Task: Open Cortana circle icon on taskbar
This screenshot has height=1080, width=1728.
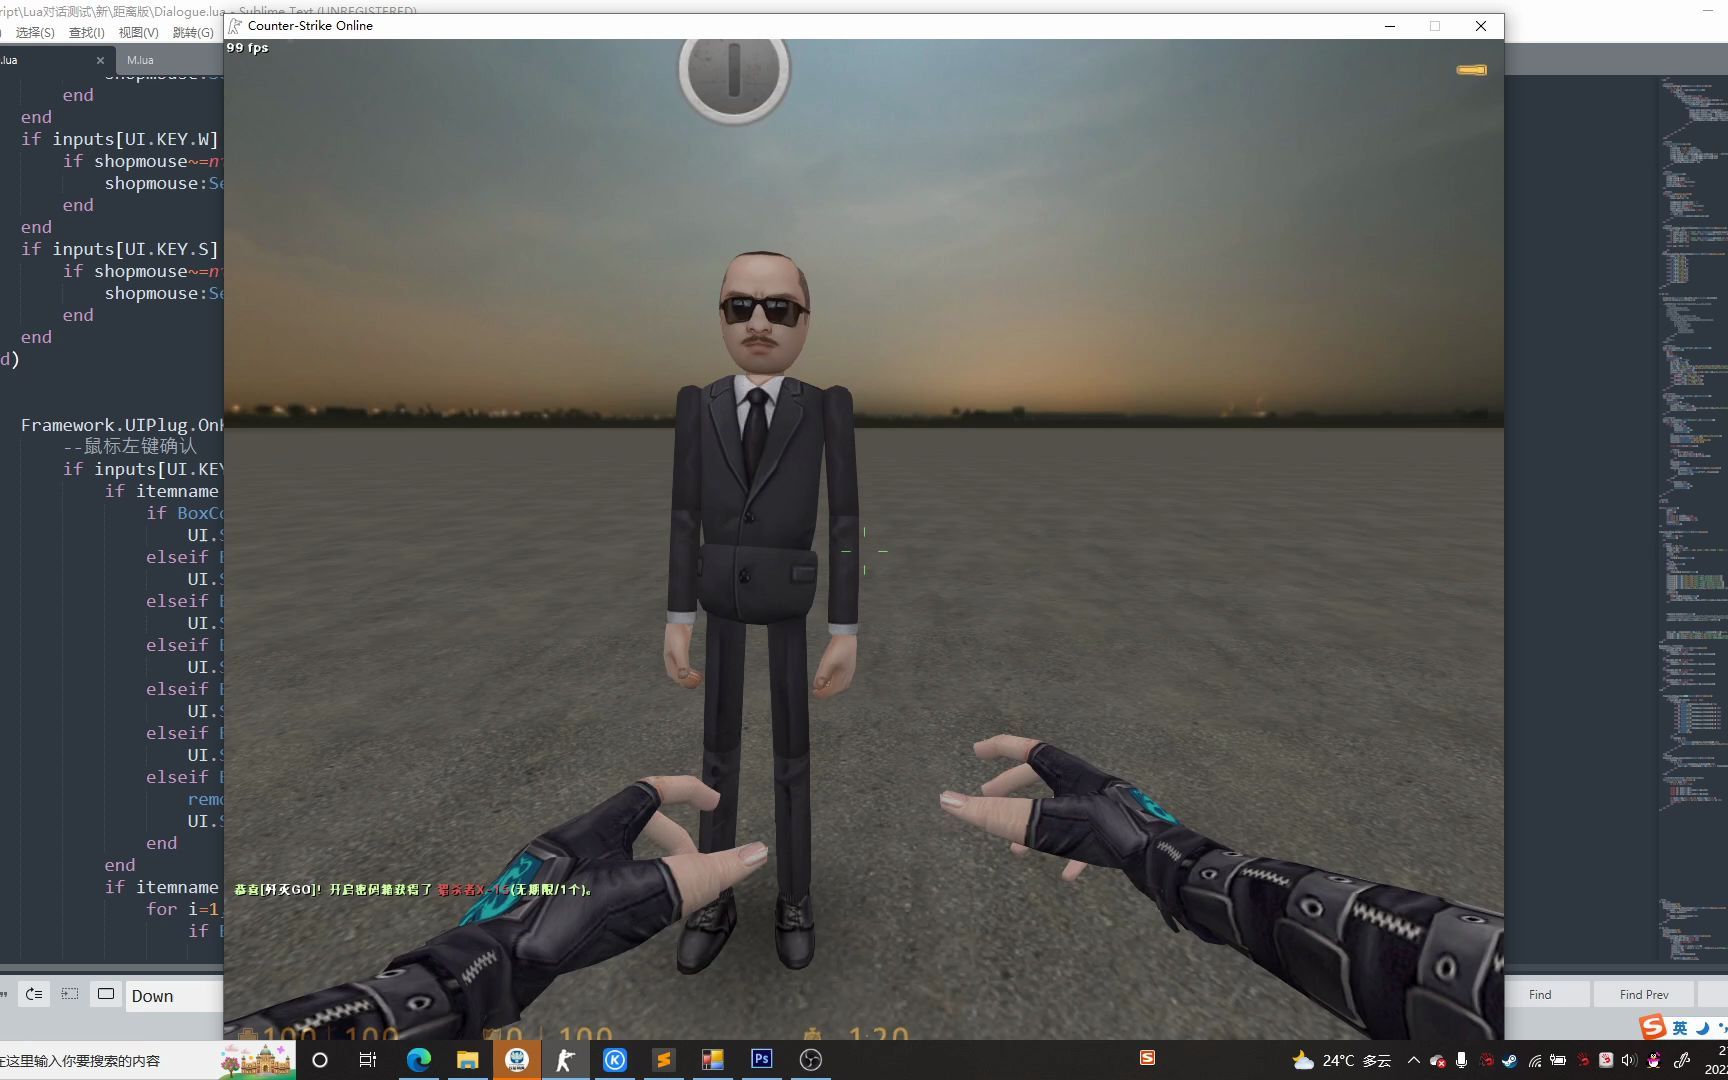Action: [x=320, y=1060]
